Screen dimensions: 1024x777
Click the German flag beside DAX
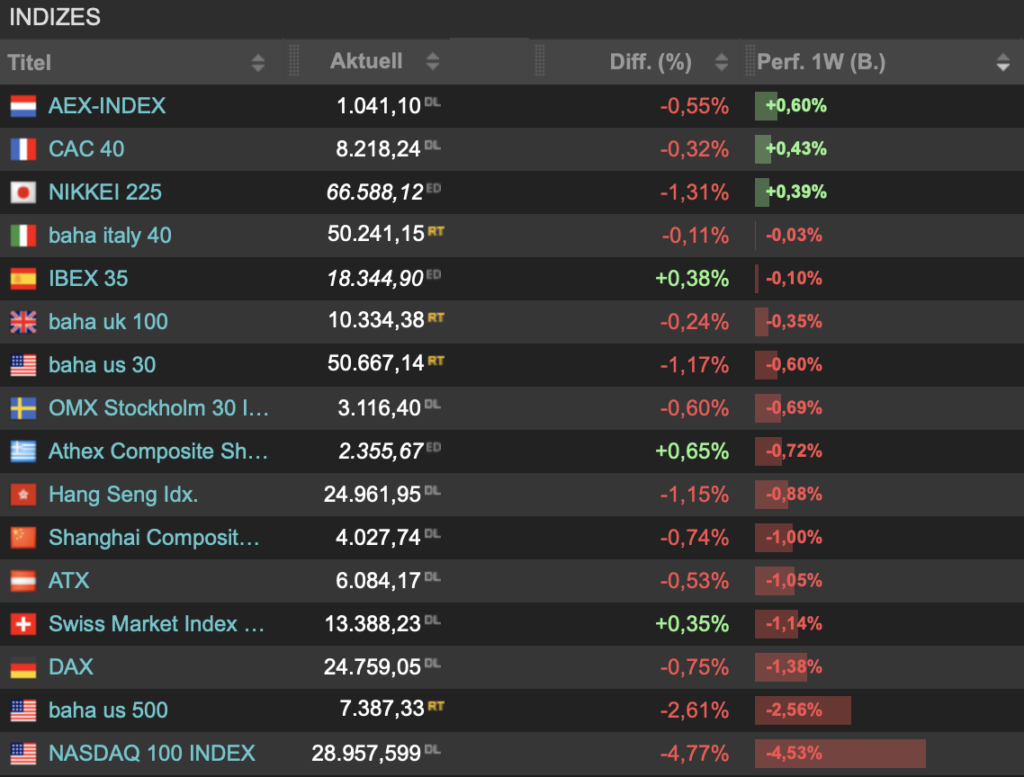tap(23, 667)
